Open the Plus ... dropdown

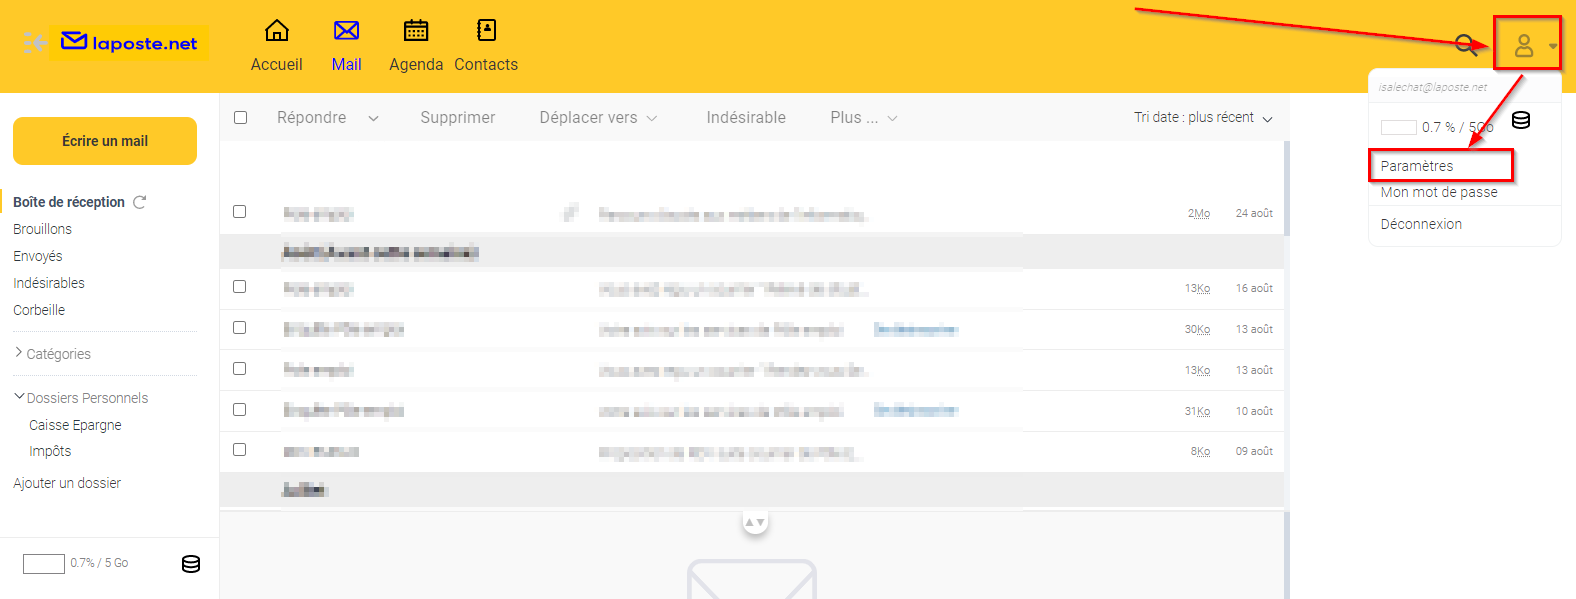pyautogui.click(x=864, y=118)
